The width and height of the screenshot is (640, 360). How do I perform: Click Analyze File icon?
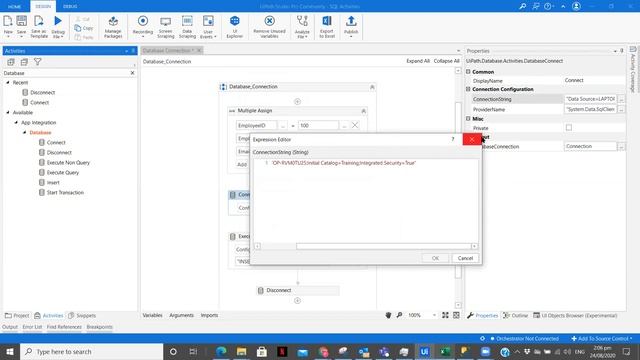tap(302, 21)
